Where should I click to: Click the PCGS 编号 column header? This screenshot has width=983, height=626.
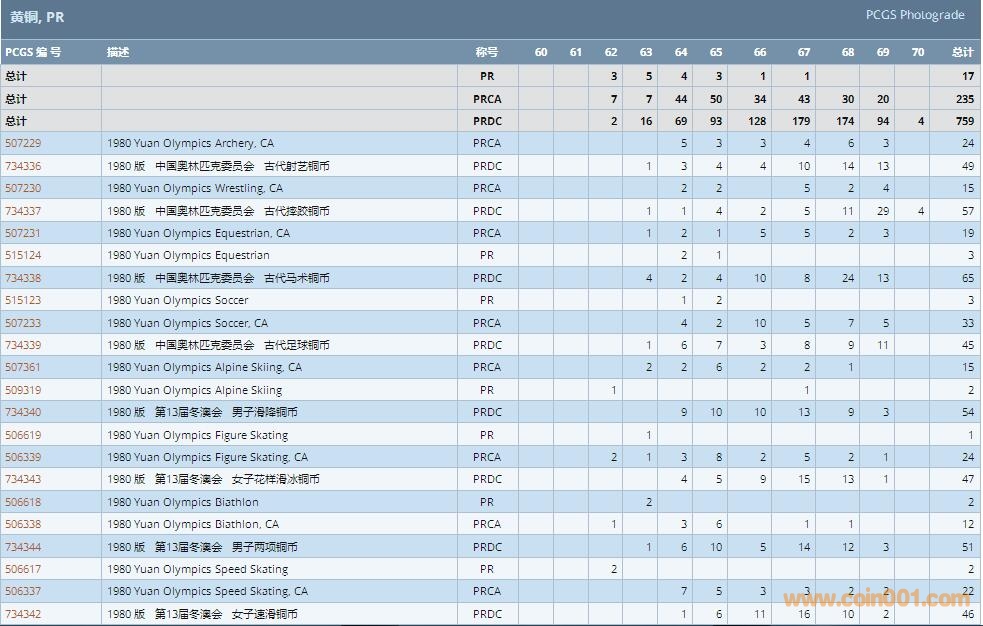click(x=33, y=52)
